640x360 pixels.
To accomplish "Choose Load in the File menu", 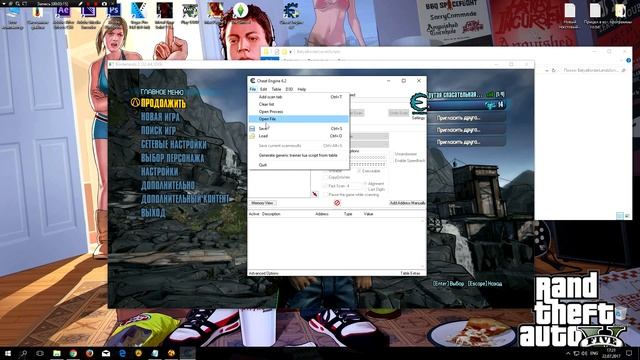I will click(x=299, y=136).
